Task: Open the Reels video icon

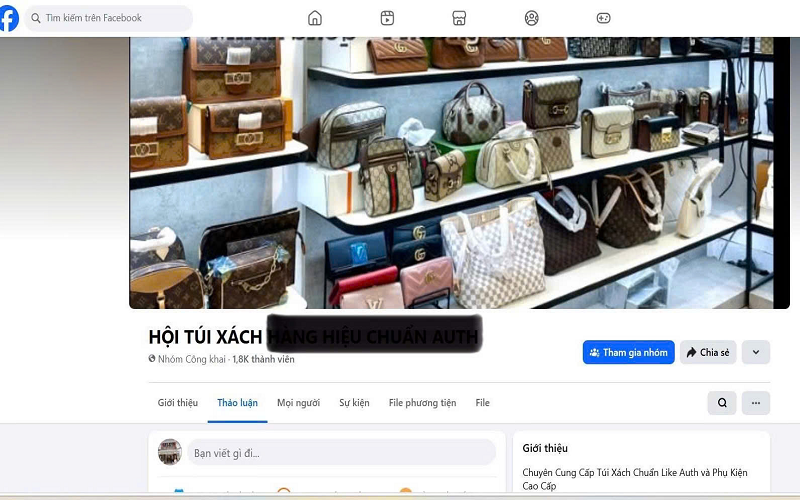Action: click(387, 18)
